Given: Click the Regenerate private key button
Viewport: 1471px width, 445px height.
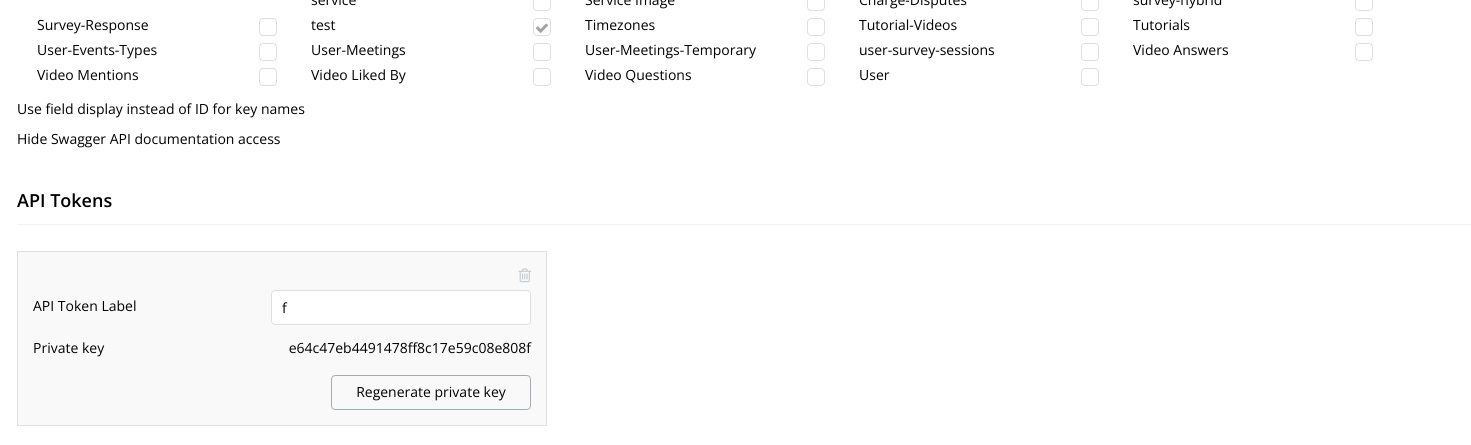Looking at the screenshot, I should coord(431,392).
